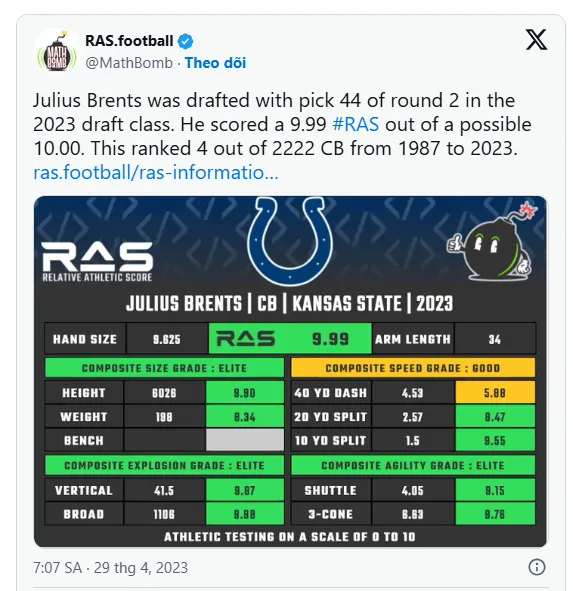This screenshot has width=573, height=591.
Task: Click the green RAS 9.99 score box
Action: point(290,338)
